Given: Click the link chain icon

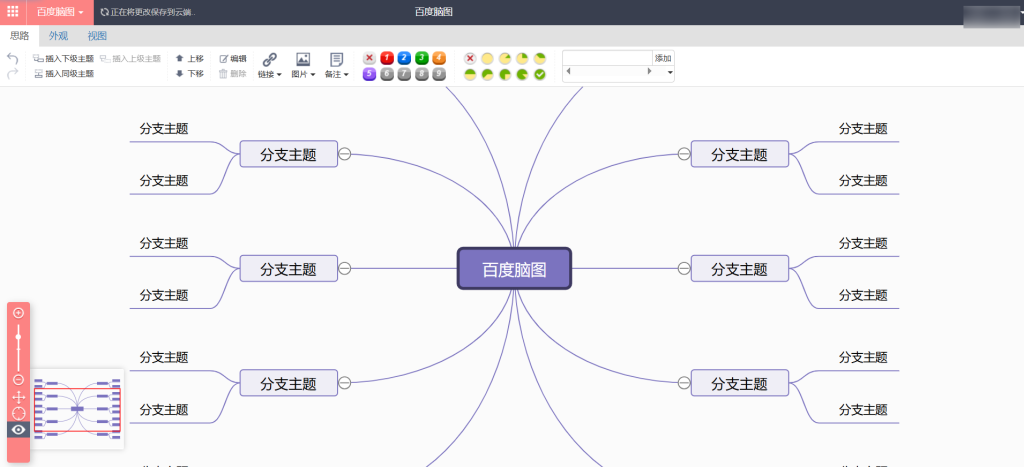Looking at the screenshot, I should [270, 59].
